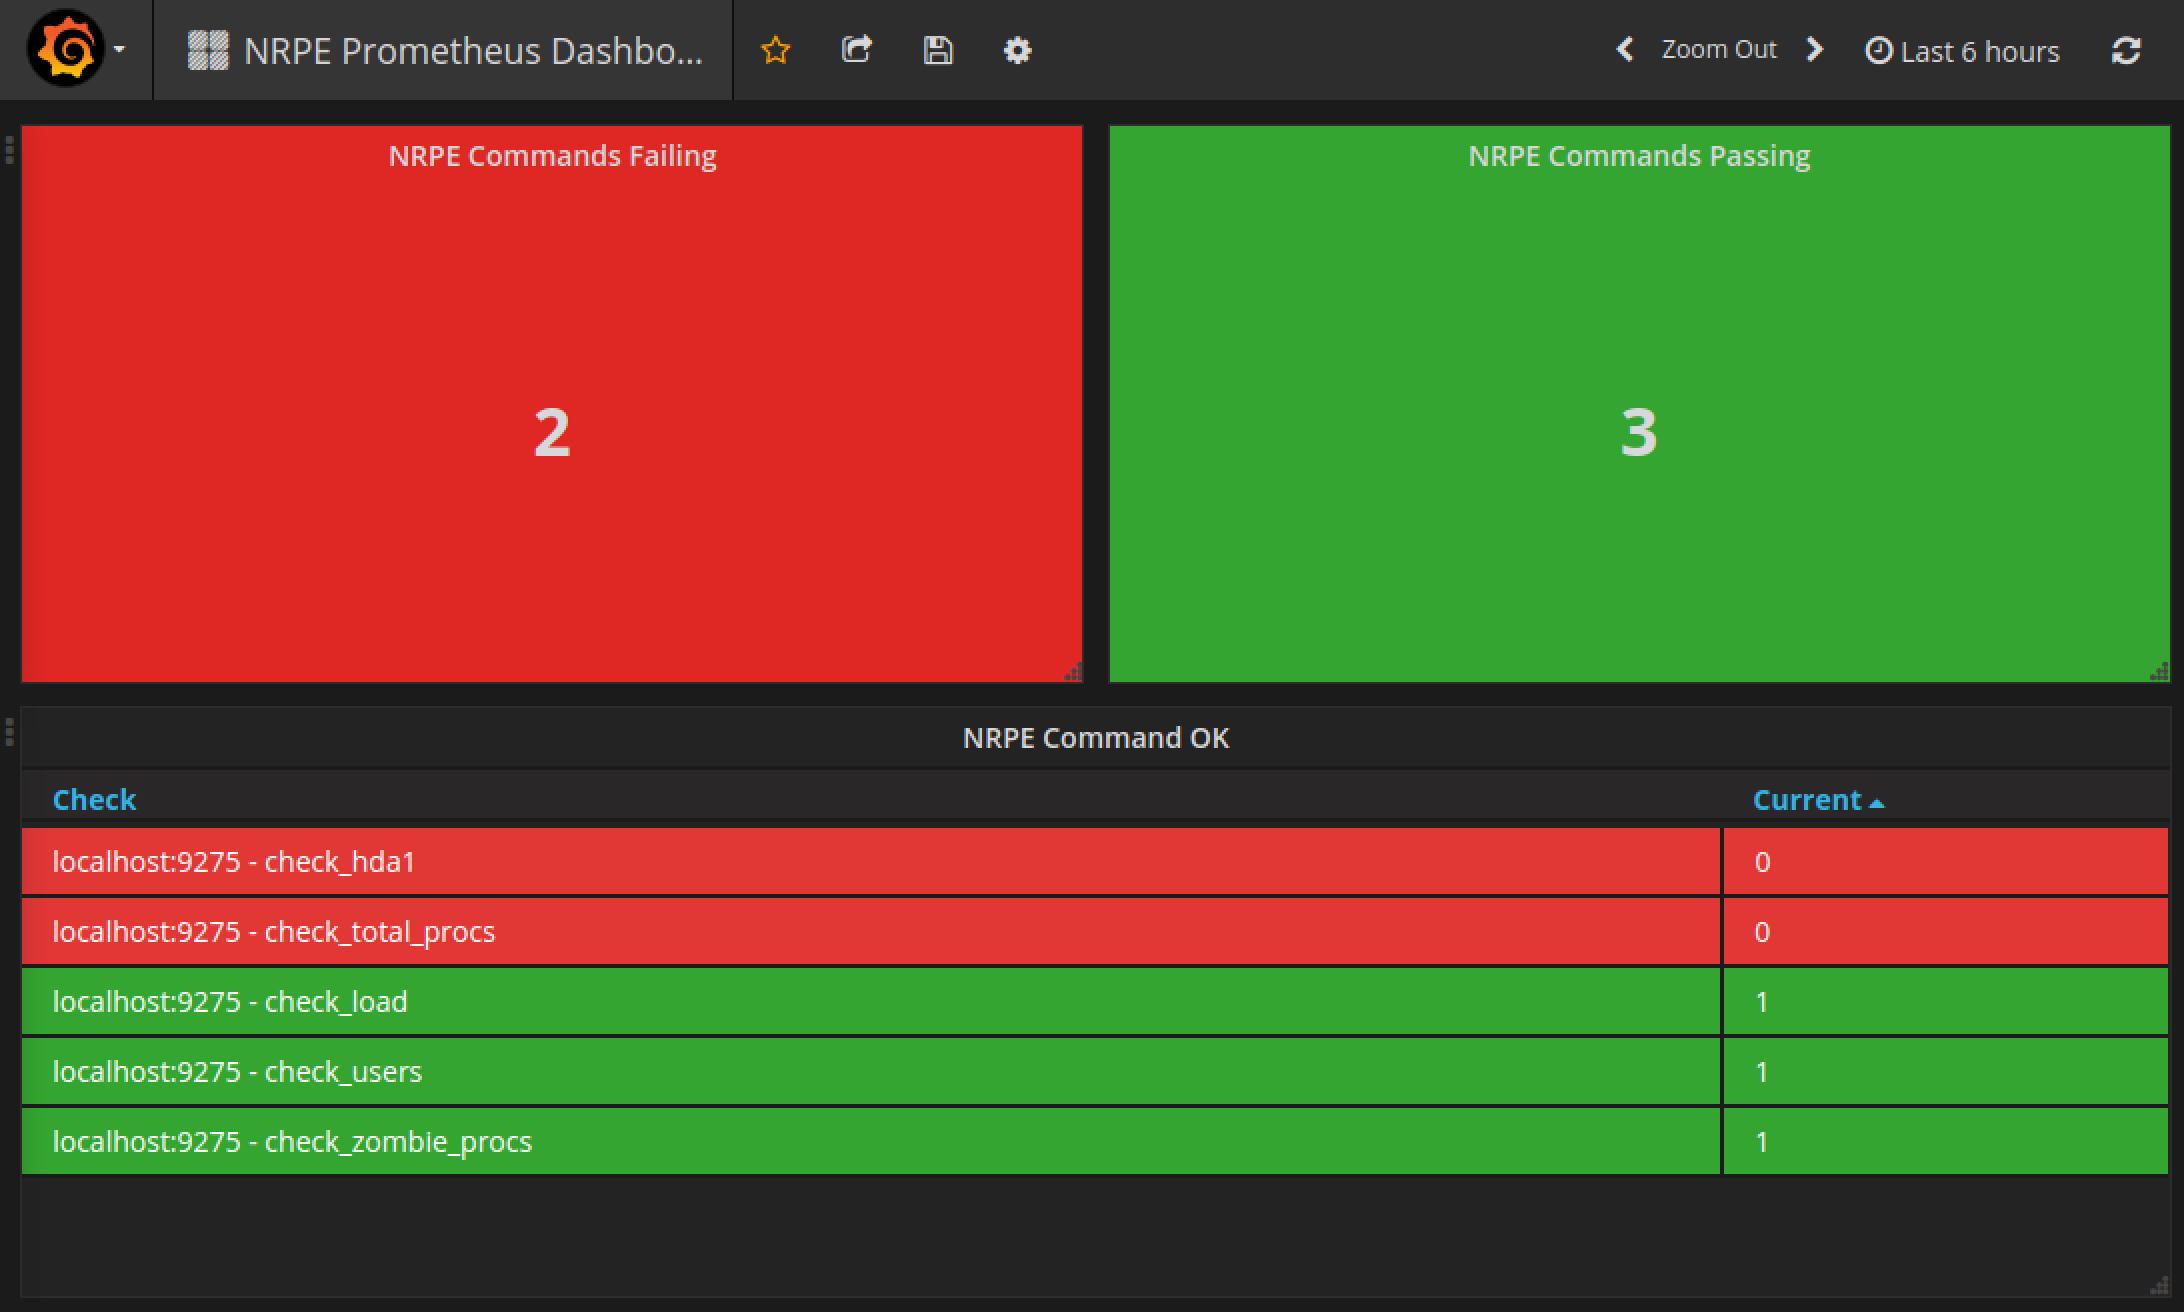Click the Zoom Out button
The image size is (2184, 1312).
pyautogui.click(x=1719, y=50)
